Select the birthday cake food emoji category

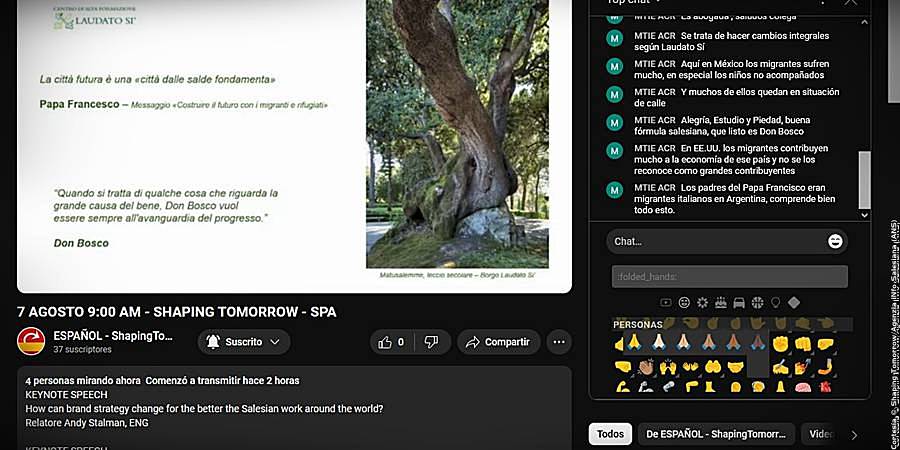[721, 302]
